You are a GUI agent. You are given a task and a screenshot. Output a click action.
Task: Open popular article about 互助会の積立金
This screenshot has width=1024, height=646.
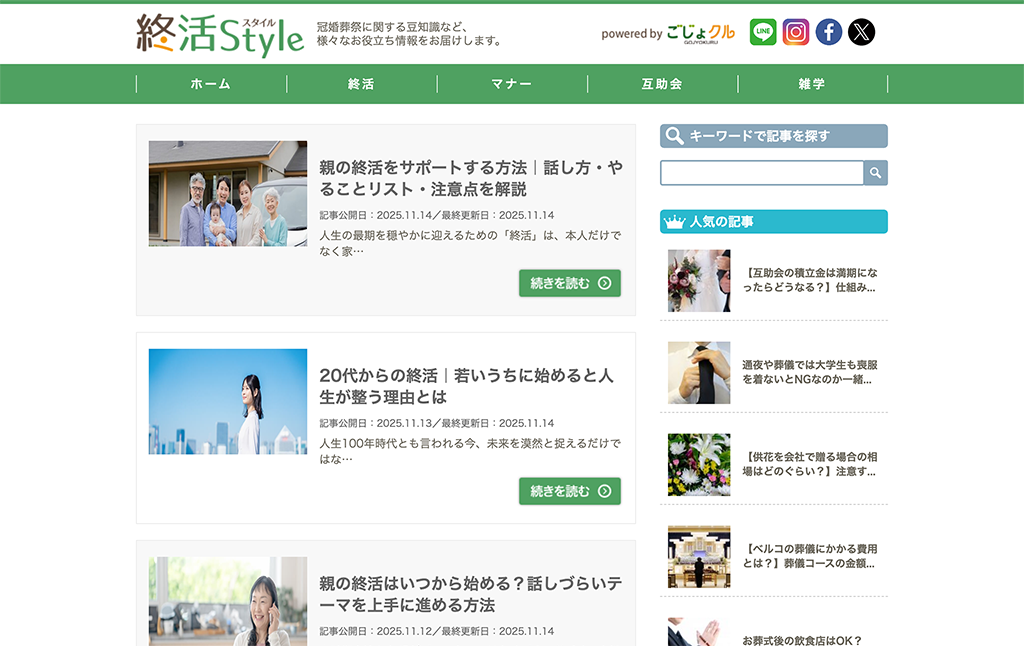click(811, 280)
